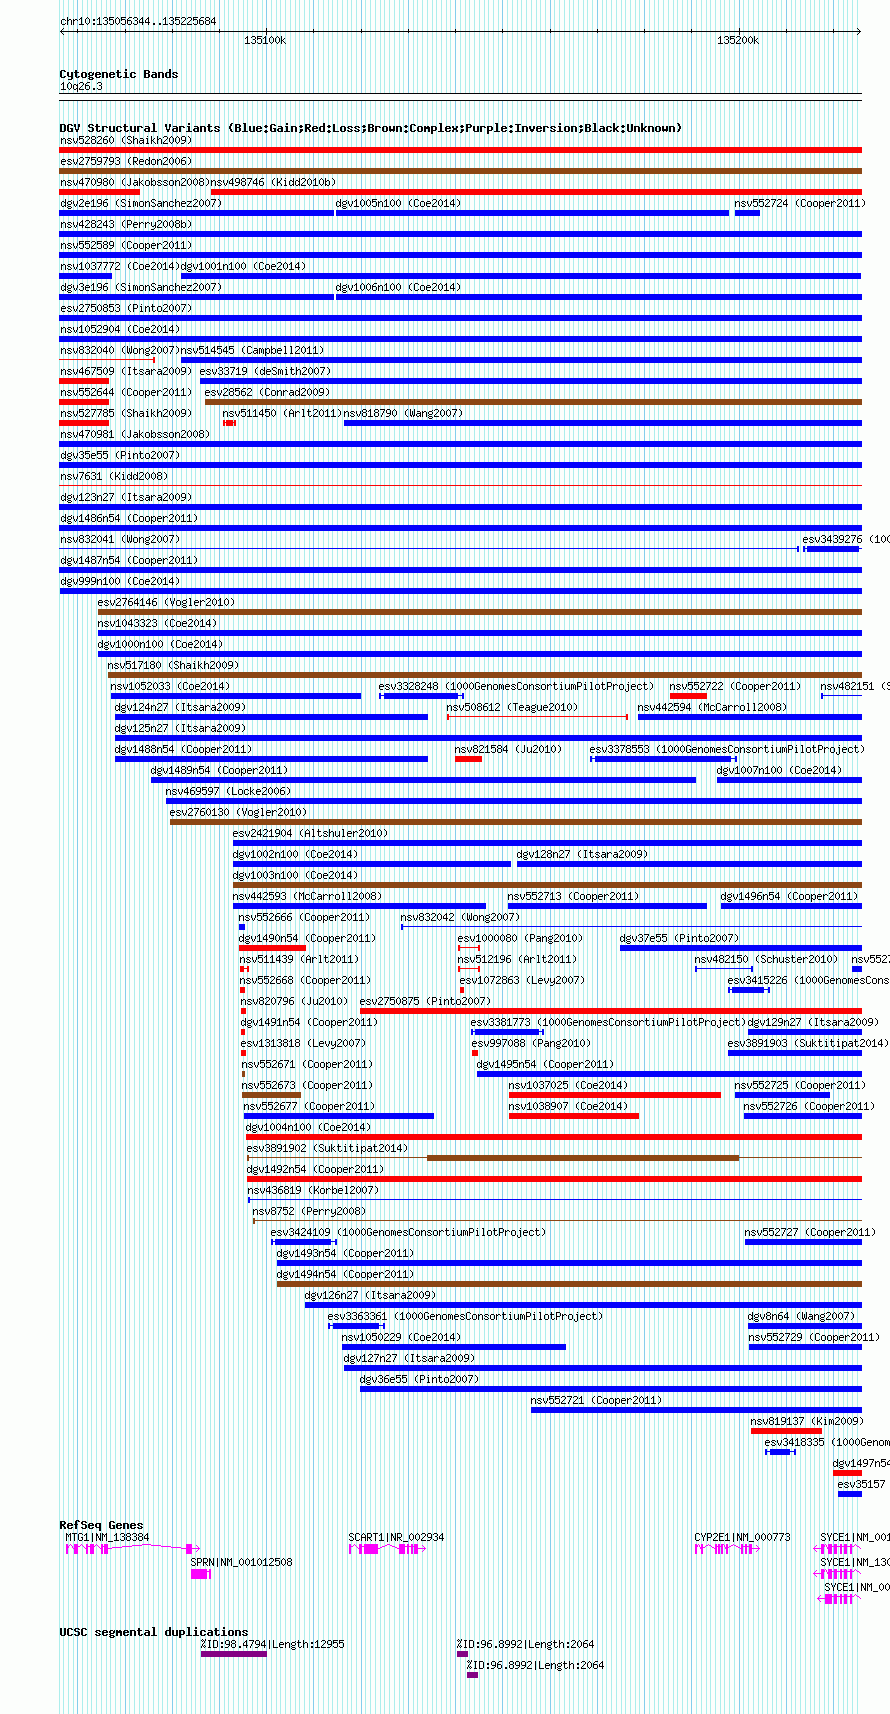Open the MTG1|NM_138384 gene glyph

click(132, 1549)
